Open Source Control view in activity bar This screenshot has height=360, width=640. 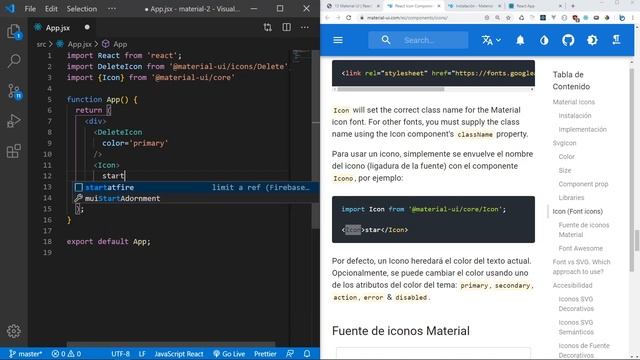[14, 91]
